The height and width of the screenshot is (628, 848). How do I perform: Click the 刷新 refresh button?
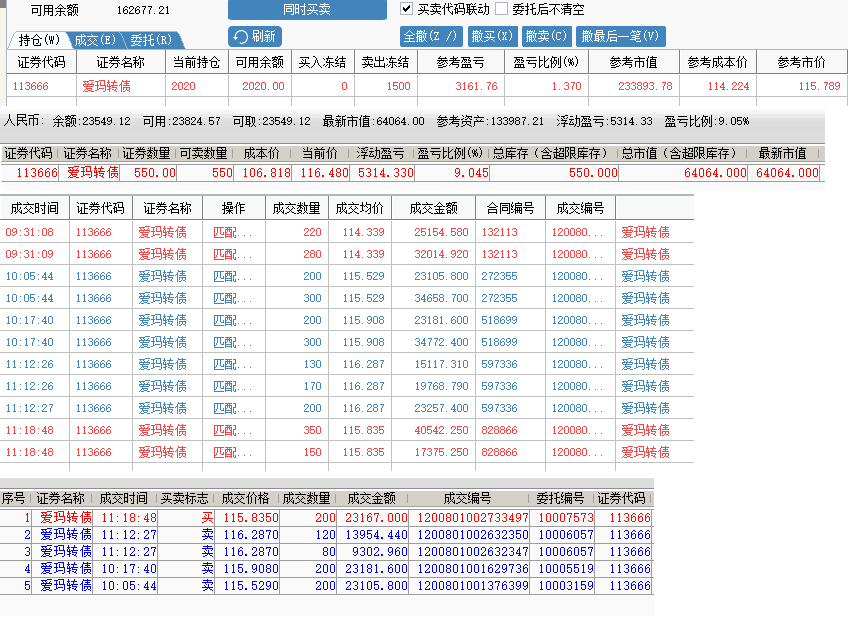(255, 37)
